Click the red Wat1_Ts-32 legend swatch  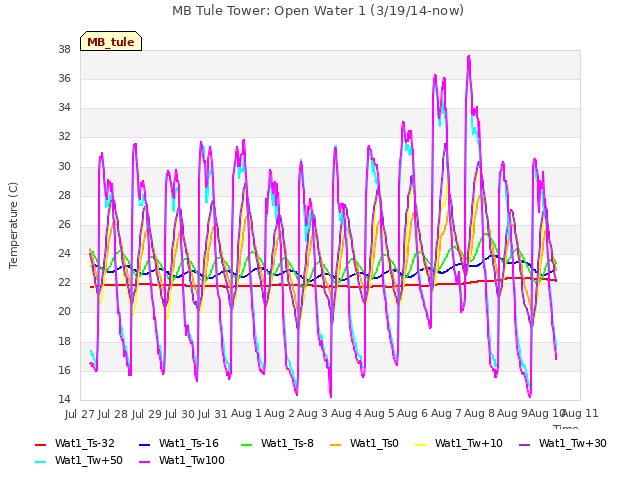(x=41, y=444)
